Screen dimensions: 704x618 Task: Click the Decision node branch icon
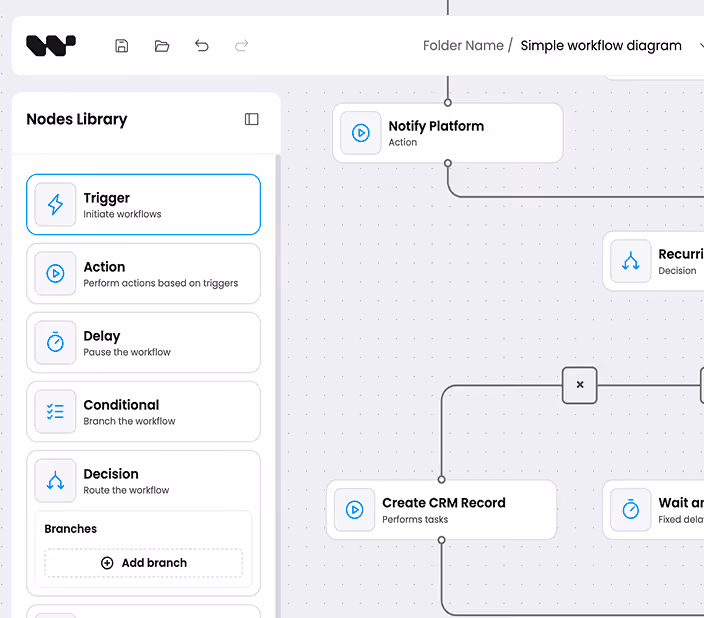click(55, 481)
